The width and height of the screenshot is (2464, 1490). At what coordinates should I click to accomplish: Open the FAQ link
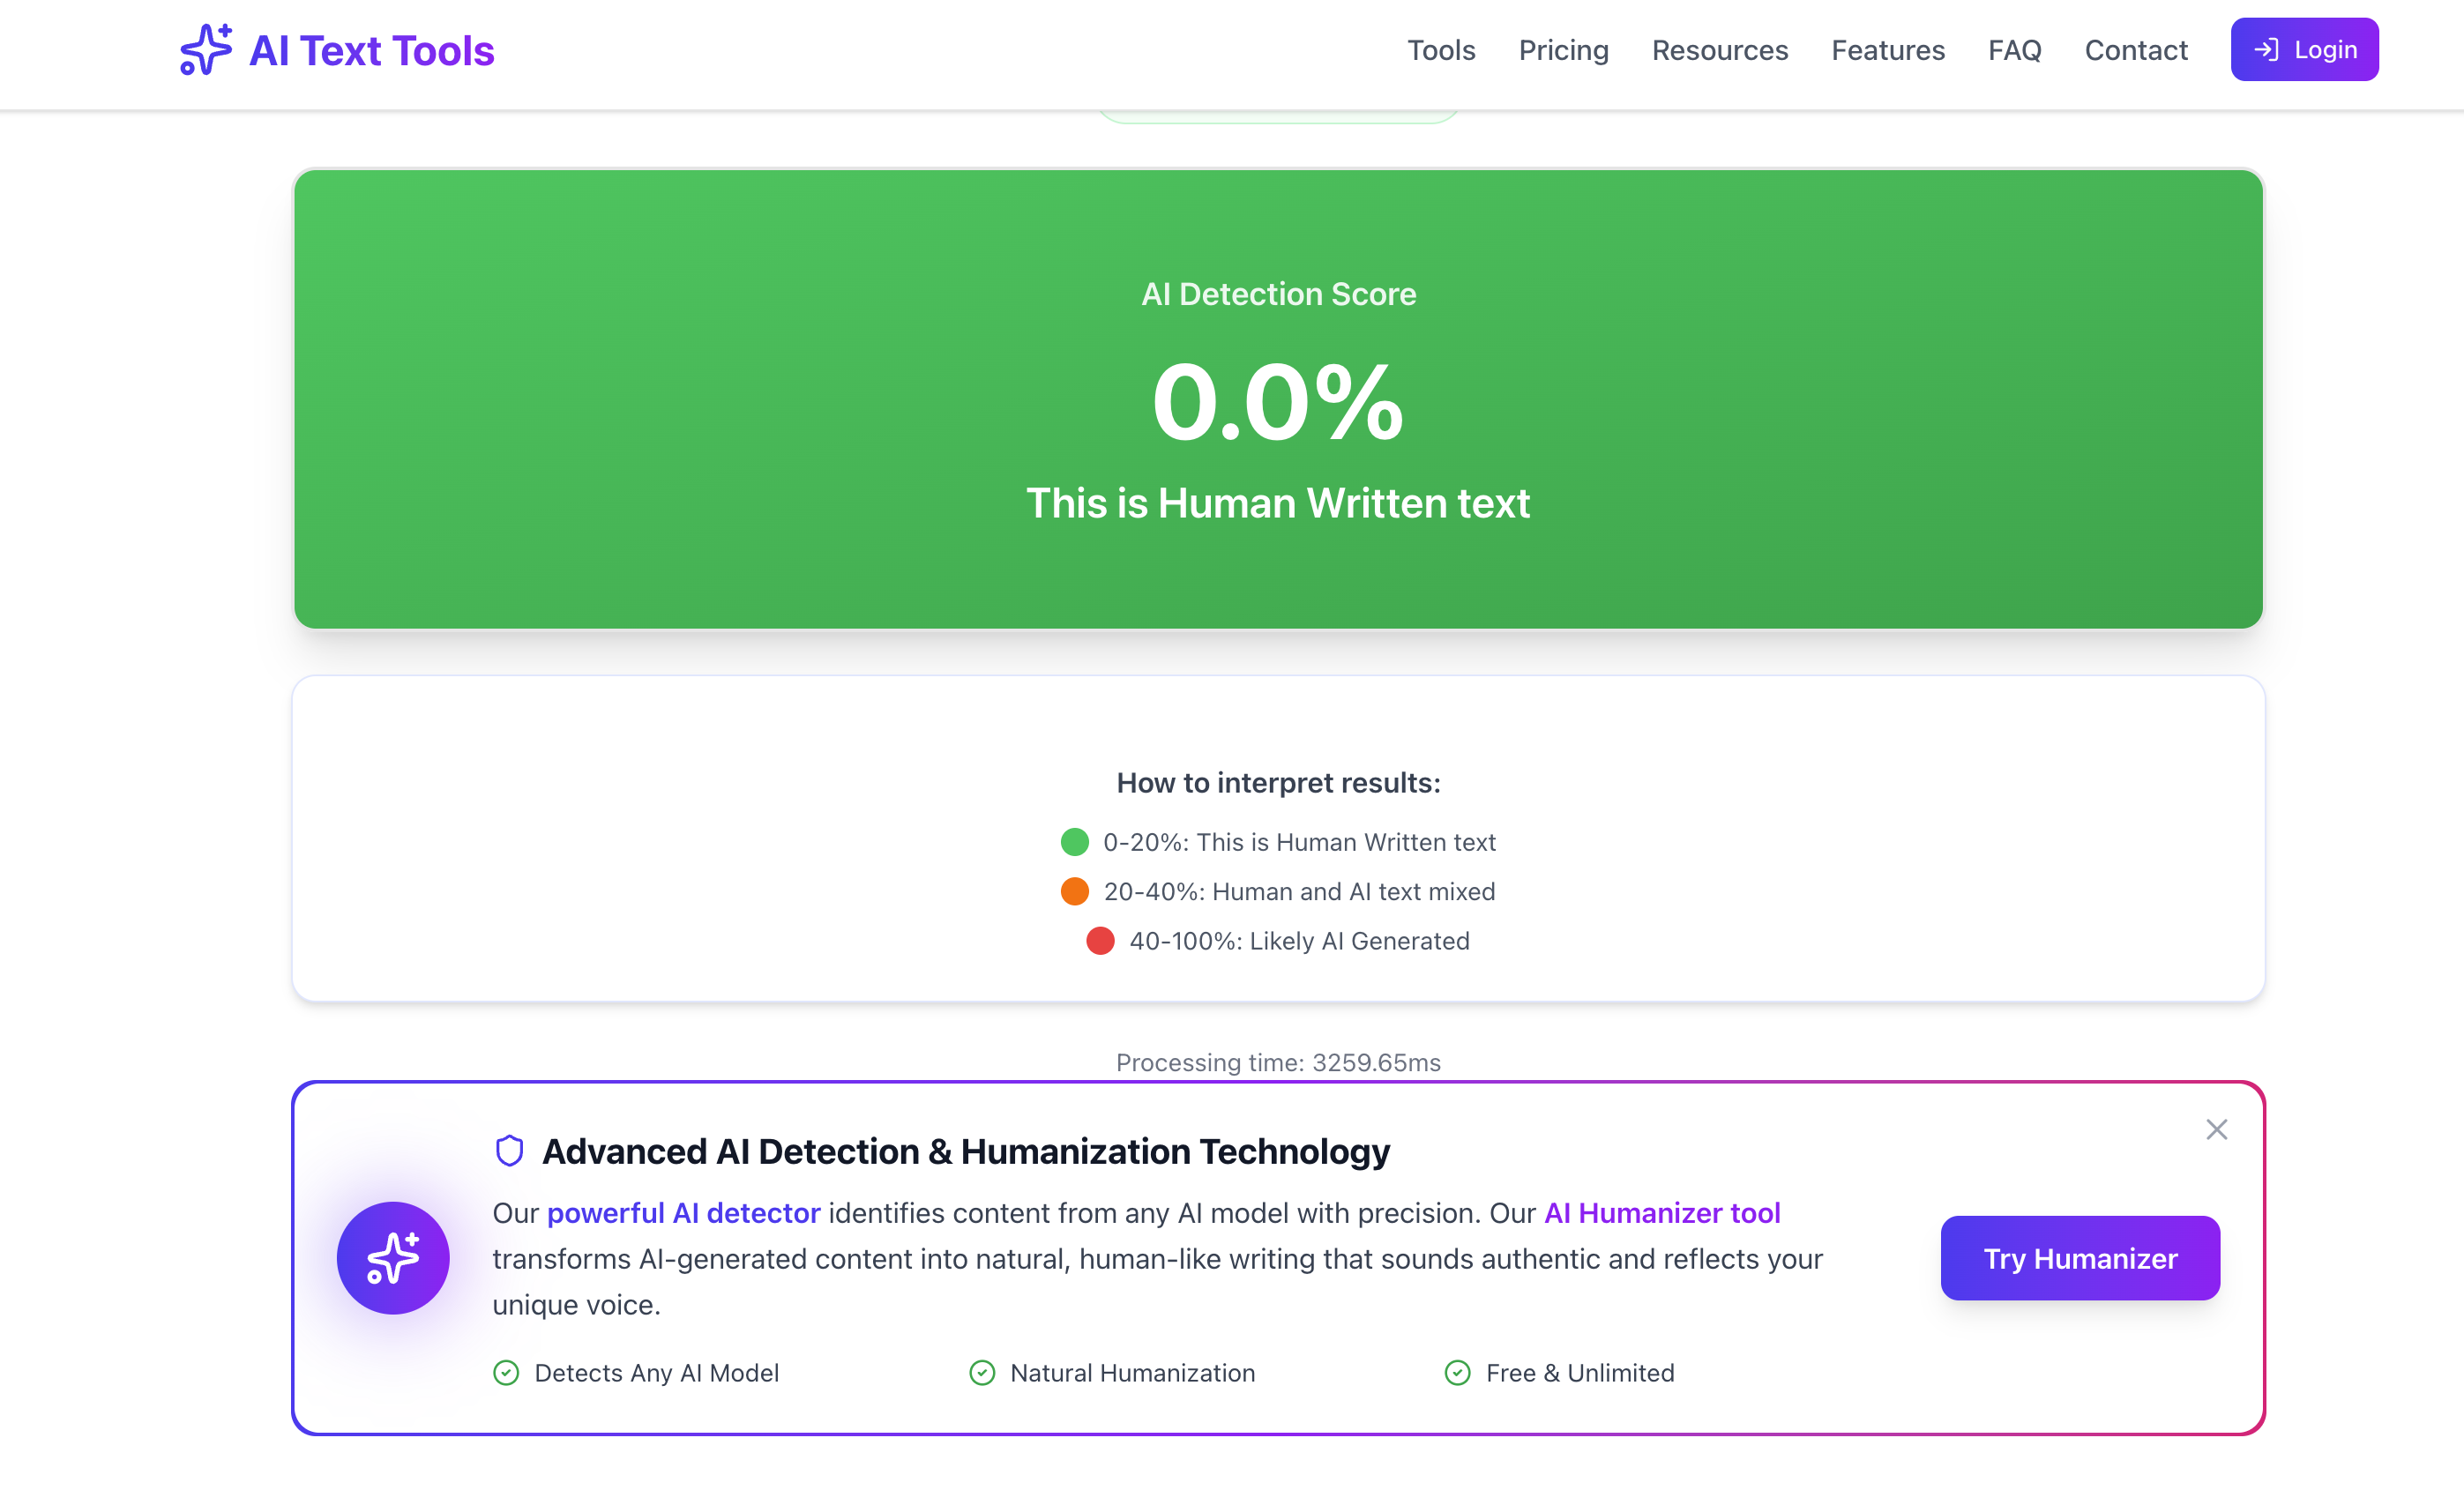[x=2014, y=50]
